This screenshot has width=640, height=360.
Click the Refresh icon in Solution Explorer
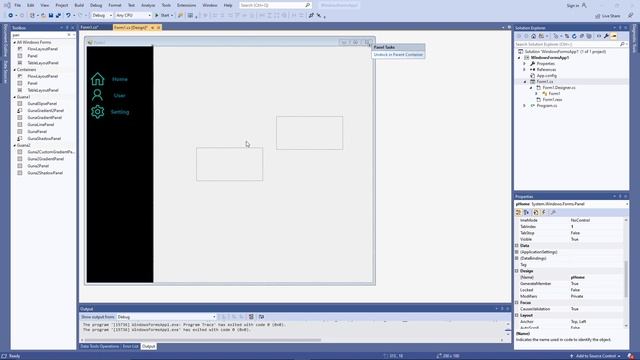(574, 36)
